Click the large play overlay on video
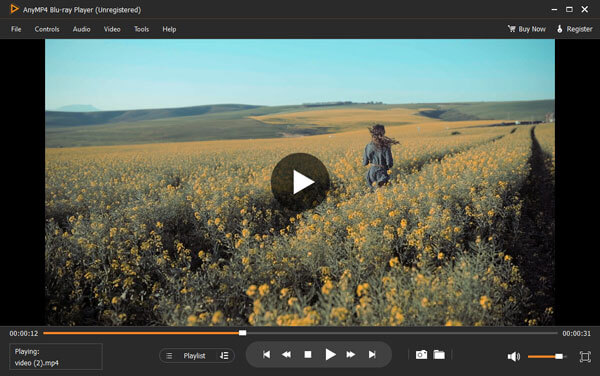600x376 pixels. (300, 182)
